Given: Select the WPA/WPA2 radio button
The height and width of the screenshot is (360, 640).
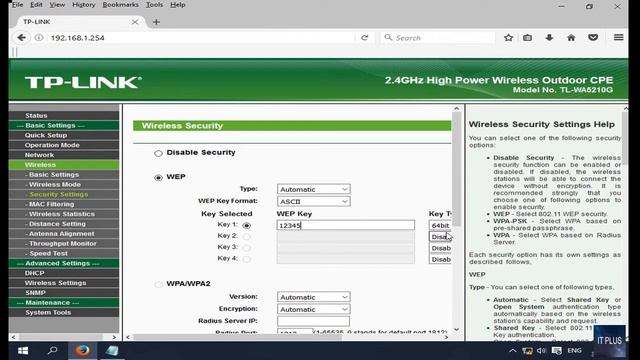Looking at the screenshot, I should tap(158, 284).
